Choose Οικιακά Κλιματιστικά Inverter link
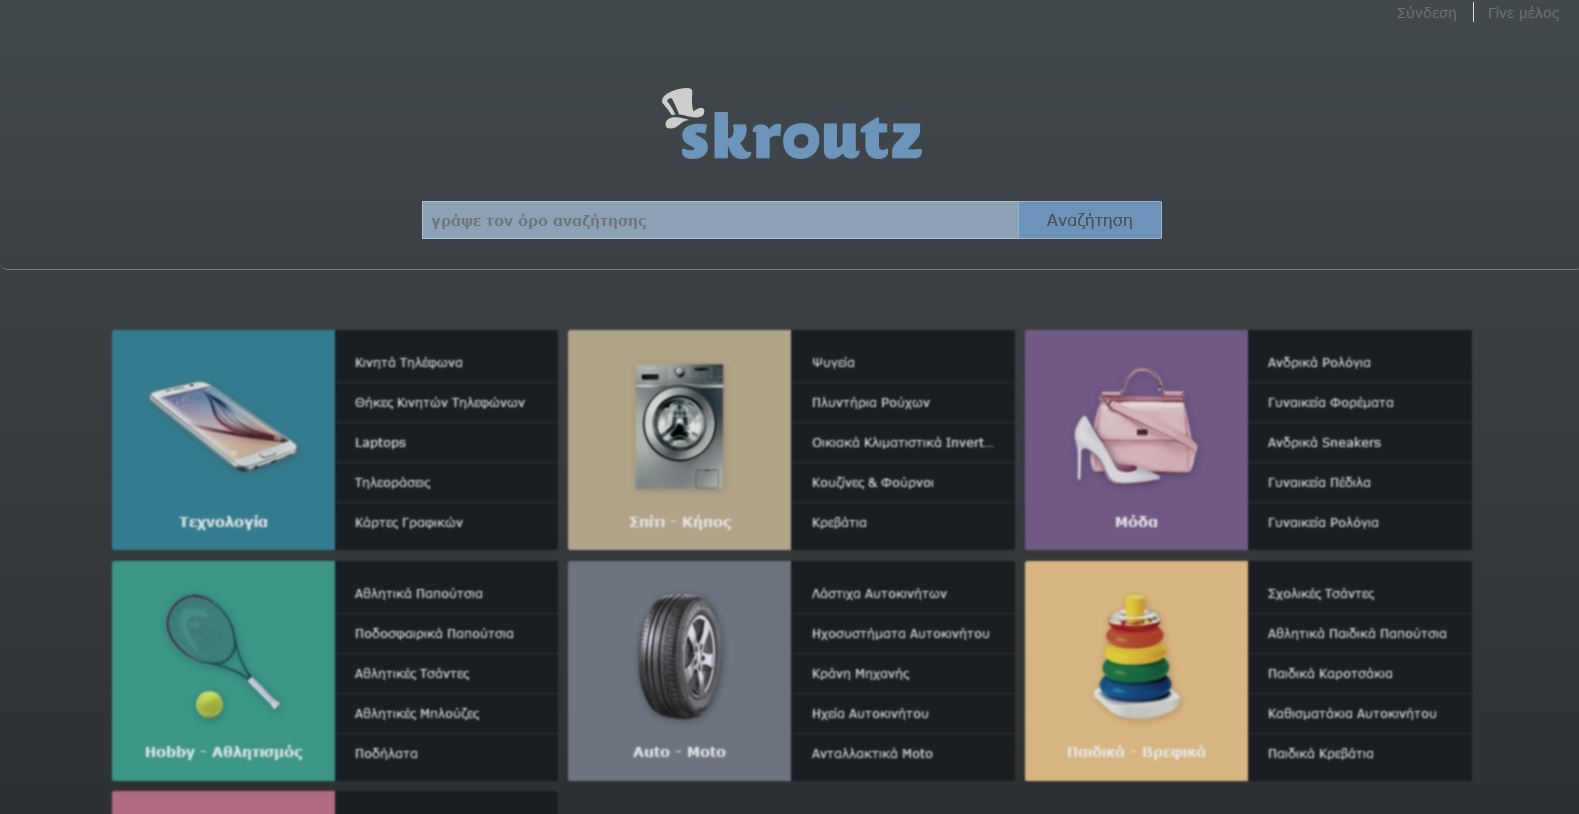The width and height of the screenshot is (1579, 814). [x=902, y=442]
